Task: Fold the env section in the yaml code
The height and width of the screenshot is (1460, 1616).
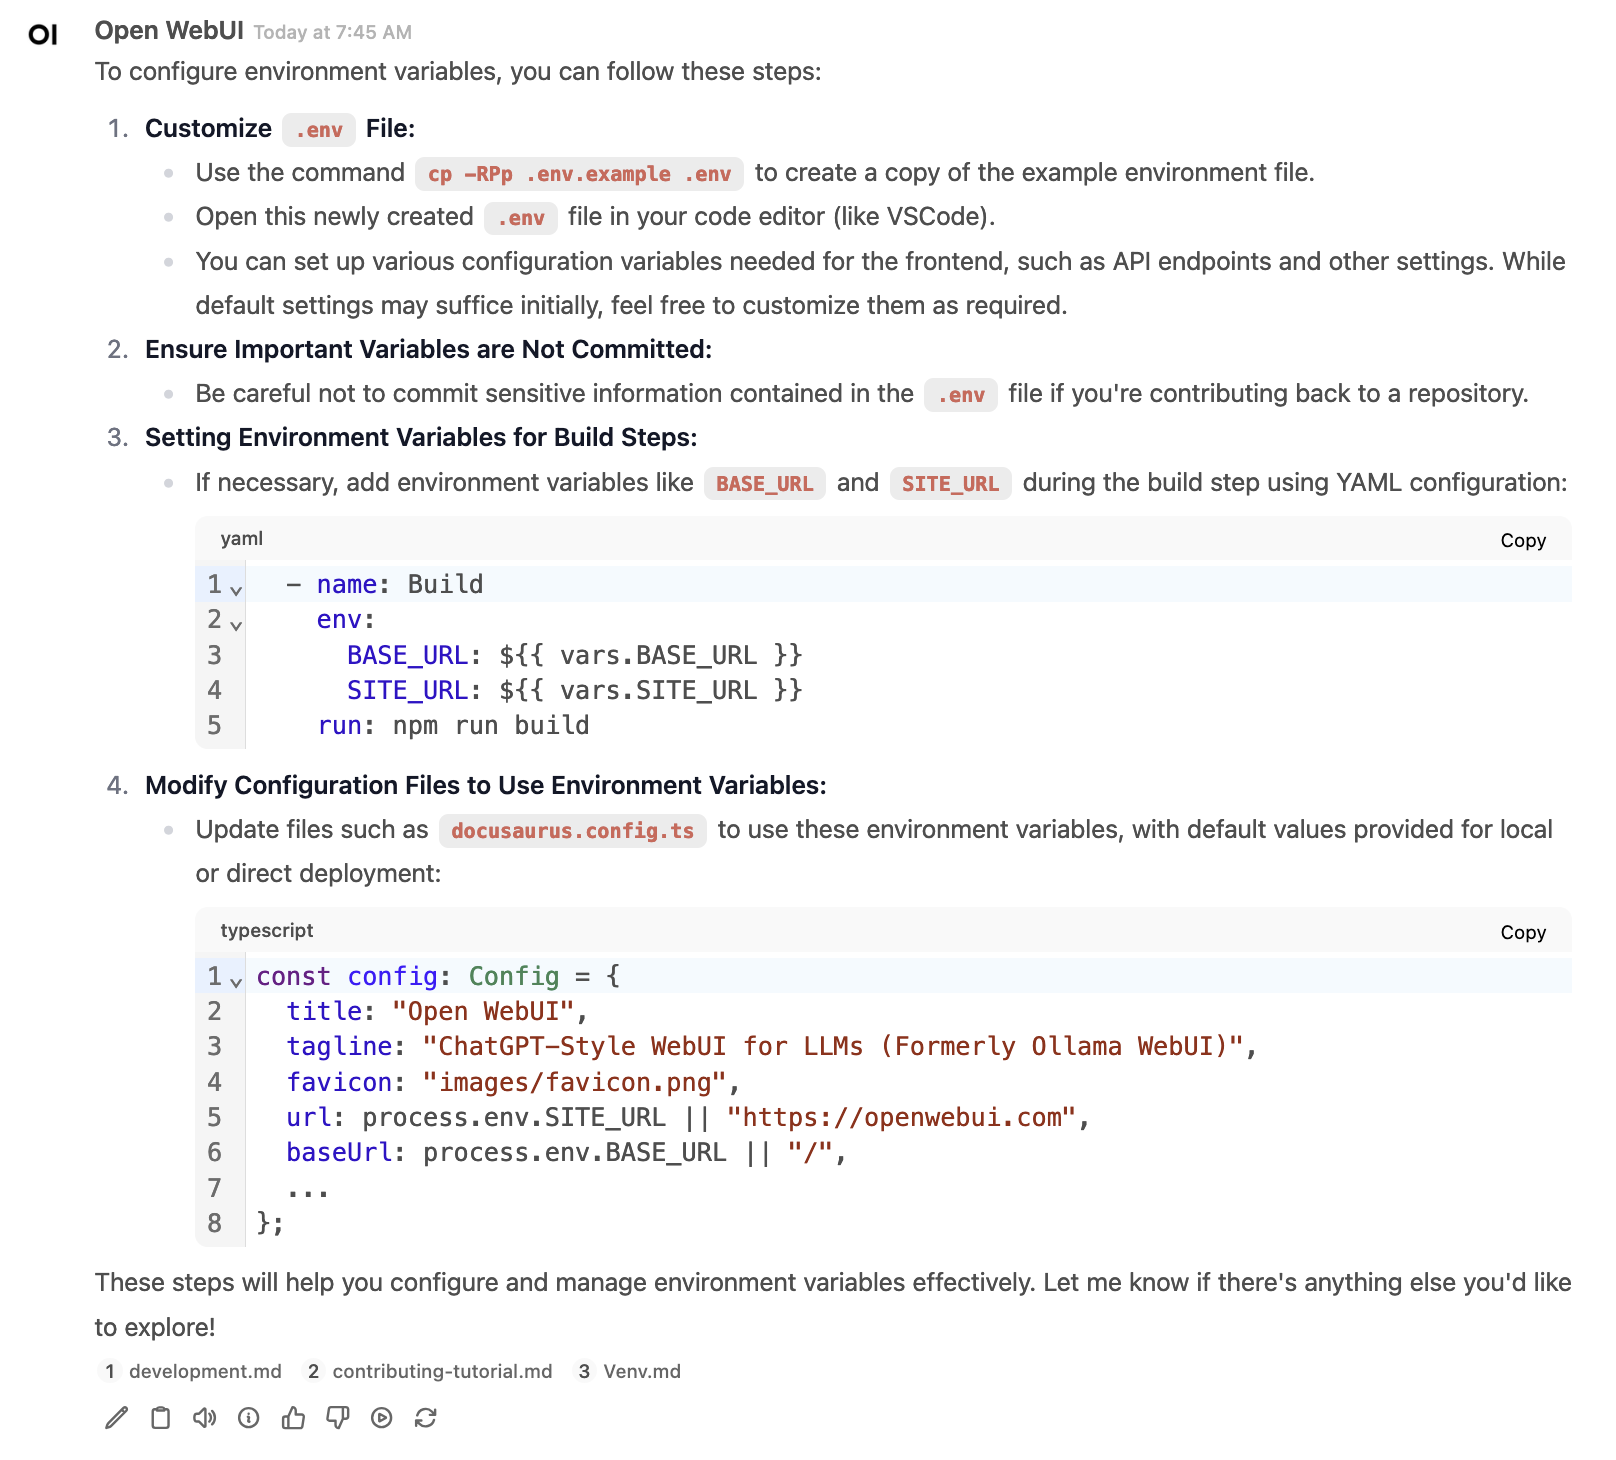Action: pos(236,626)
